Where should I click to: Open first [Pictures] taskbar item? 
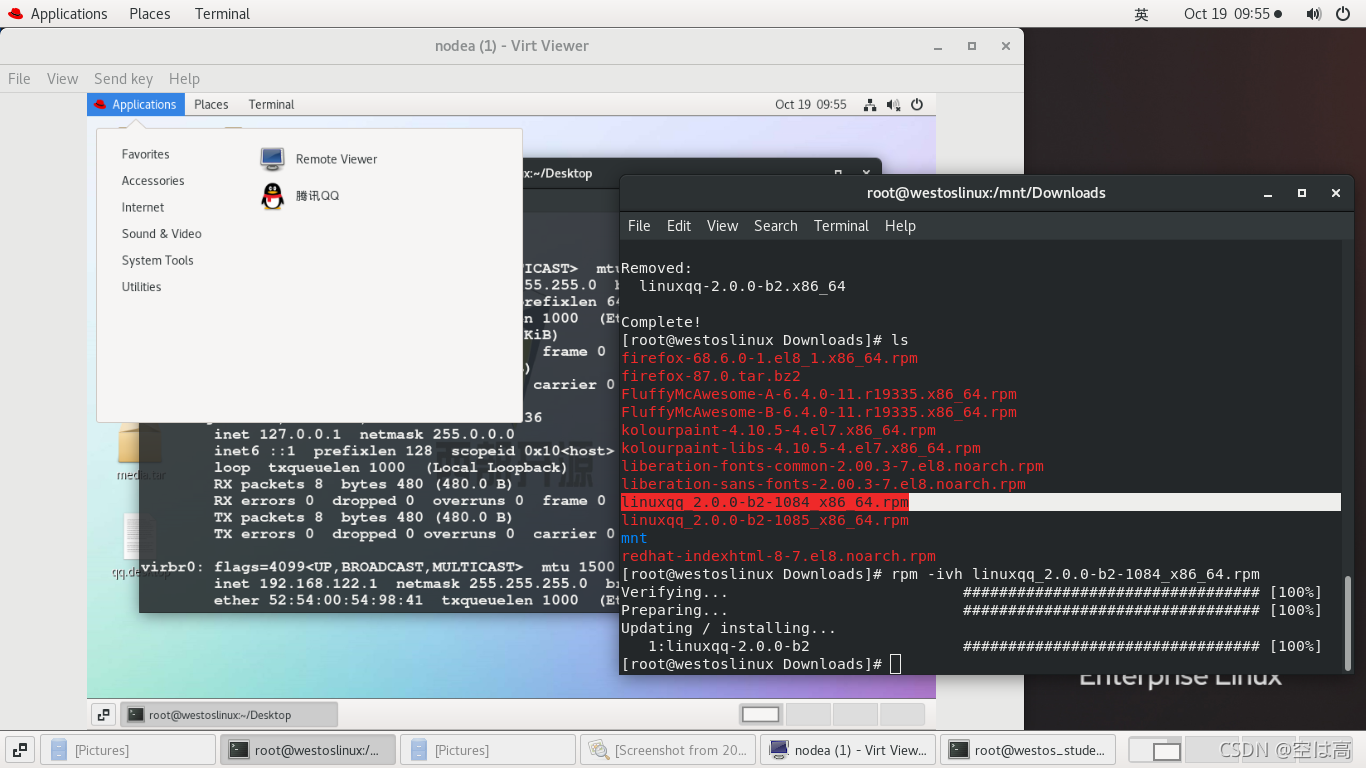pyautogui.click(x=128, y=750)
